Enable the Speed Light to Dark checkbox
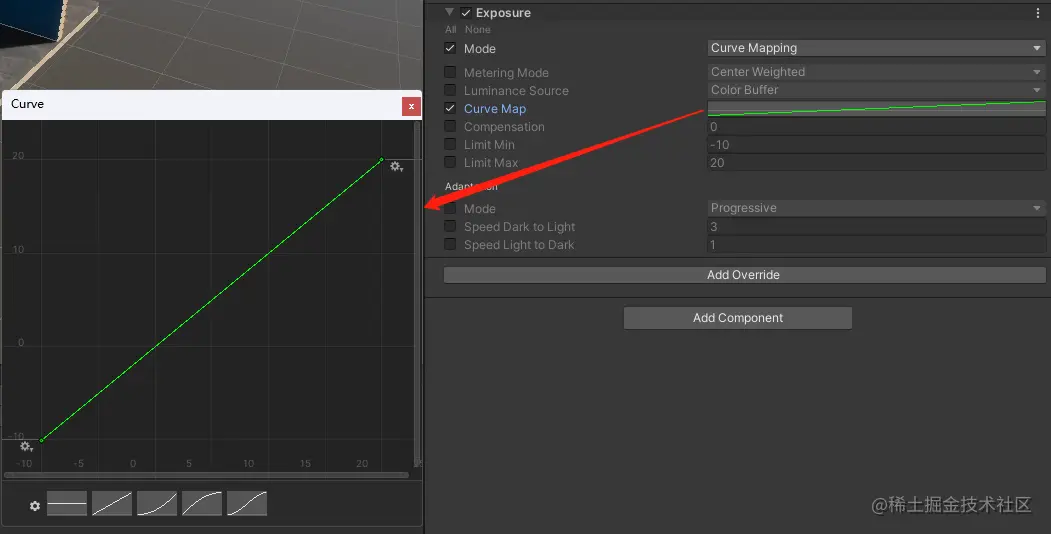This screenshot has height=534, width=1051. coord(450,245)
